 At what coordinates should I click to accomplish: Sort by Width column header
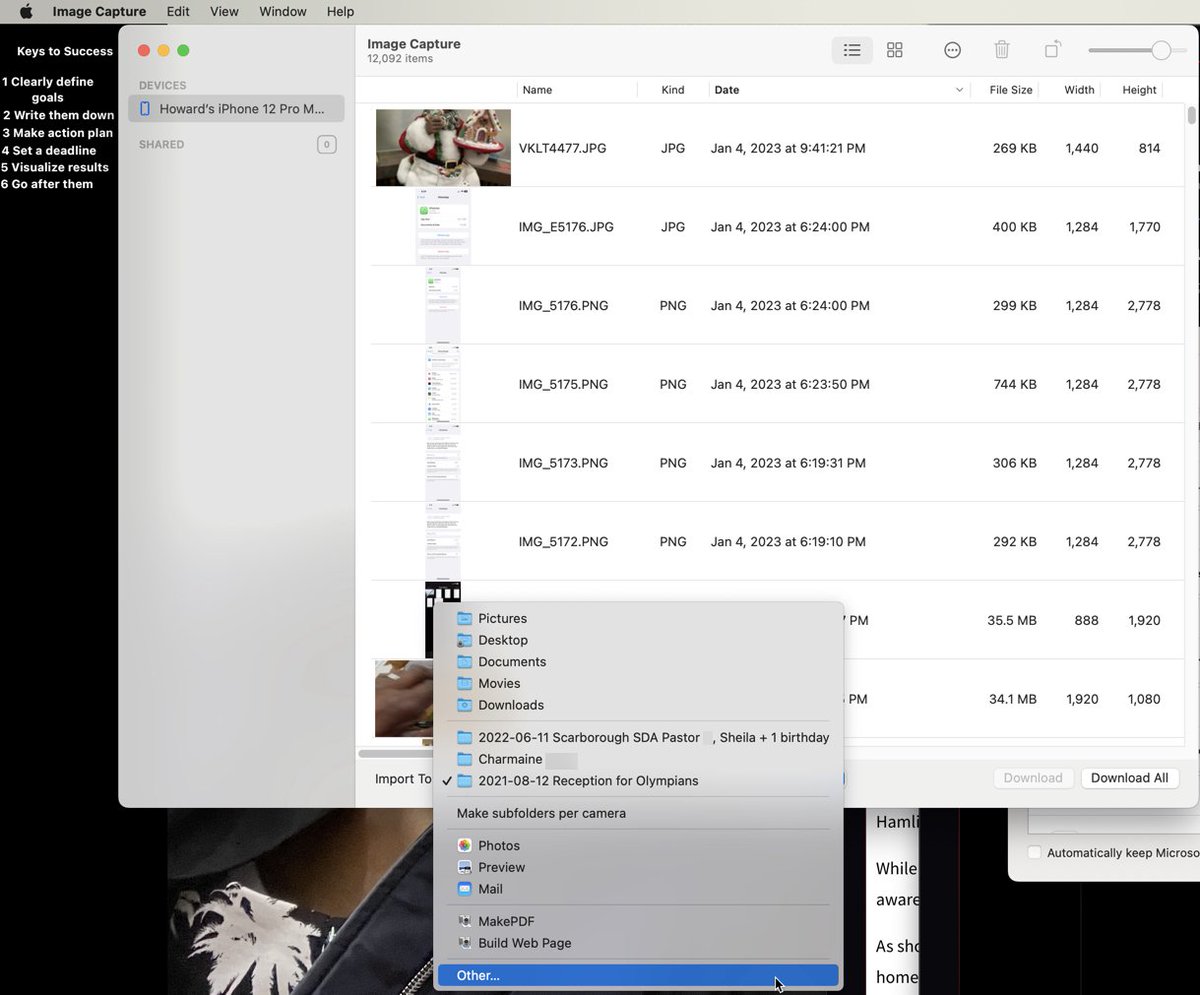(x=1079, y=90)
